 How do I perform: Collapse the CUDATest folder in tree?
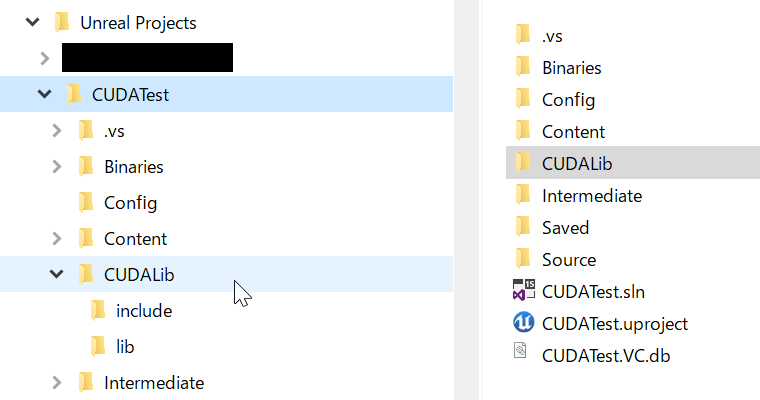[45, 94]
